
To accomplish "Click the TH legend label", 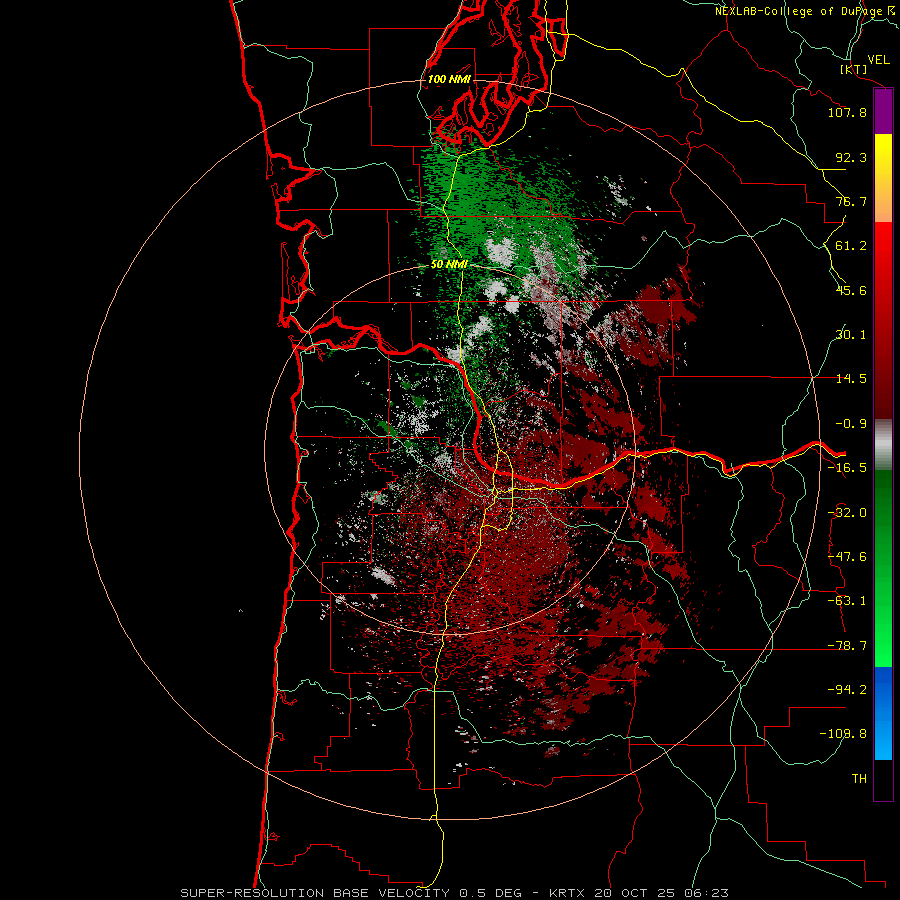I will coord(859,779).
